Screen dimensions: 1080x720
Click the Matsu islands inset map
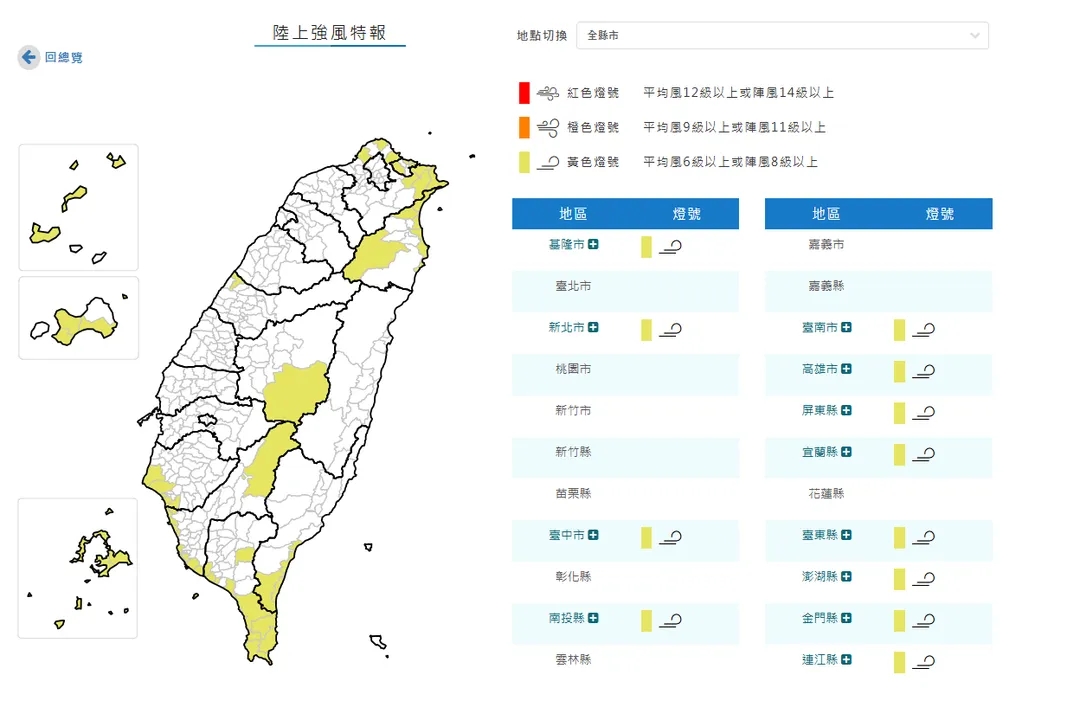79,207
